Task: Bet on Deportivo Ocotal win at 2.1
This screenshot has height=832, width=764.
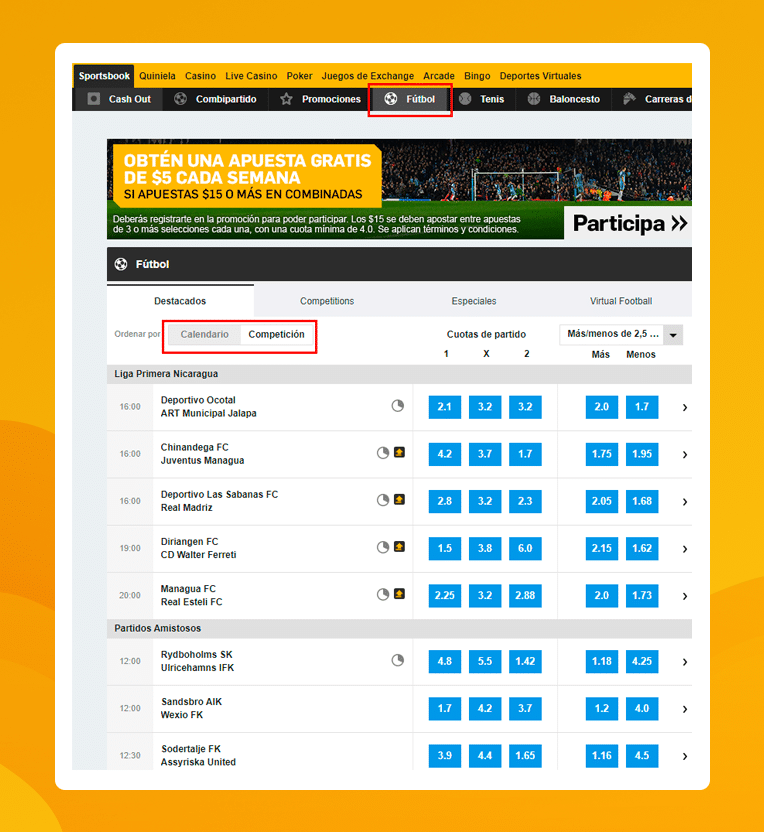Action: (445, 407)
